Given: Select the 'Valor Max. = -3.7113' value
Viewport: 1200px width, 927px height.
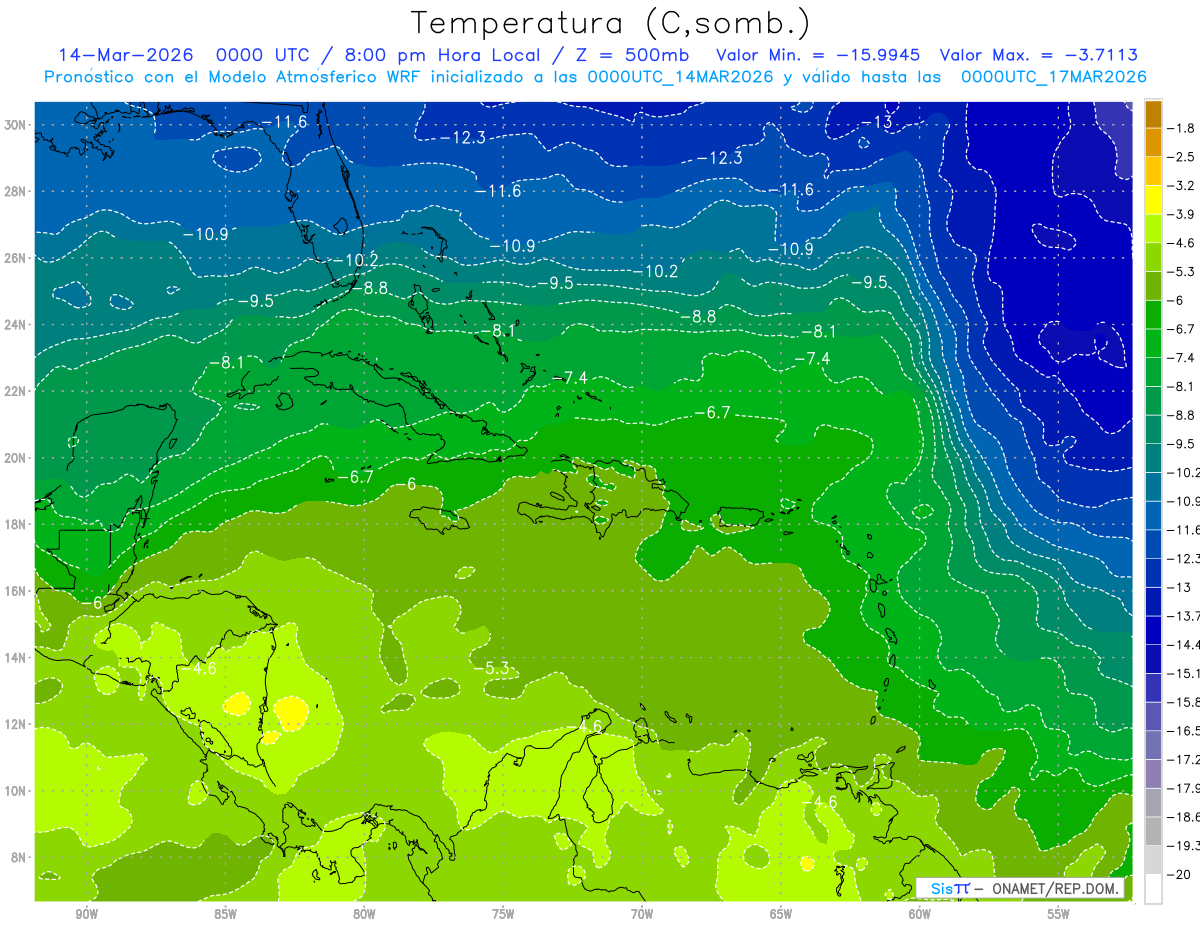Looking at the screenshot, I should tap(1039, 55).
